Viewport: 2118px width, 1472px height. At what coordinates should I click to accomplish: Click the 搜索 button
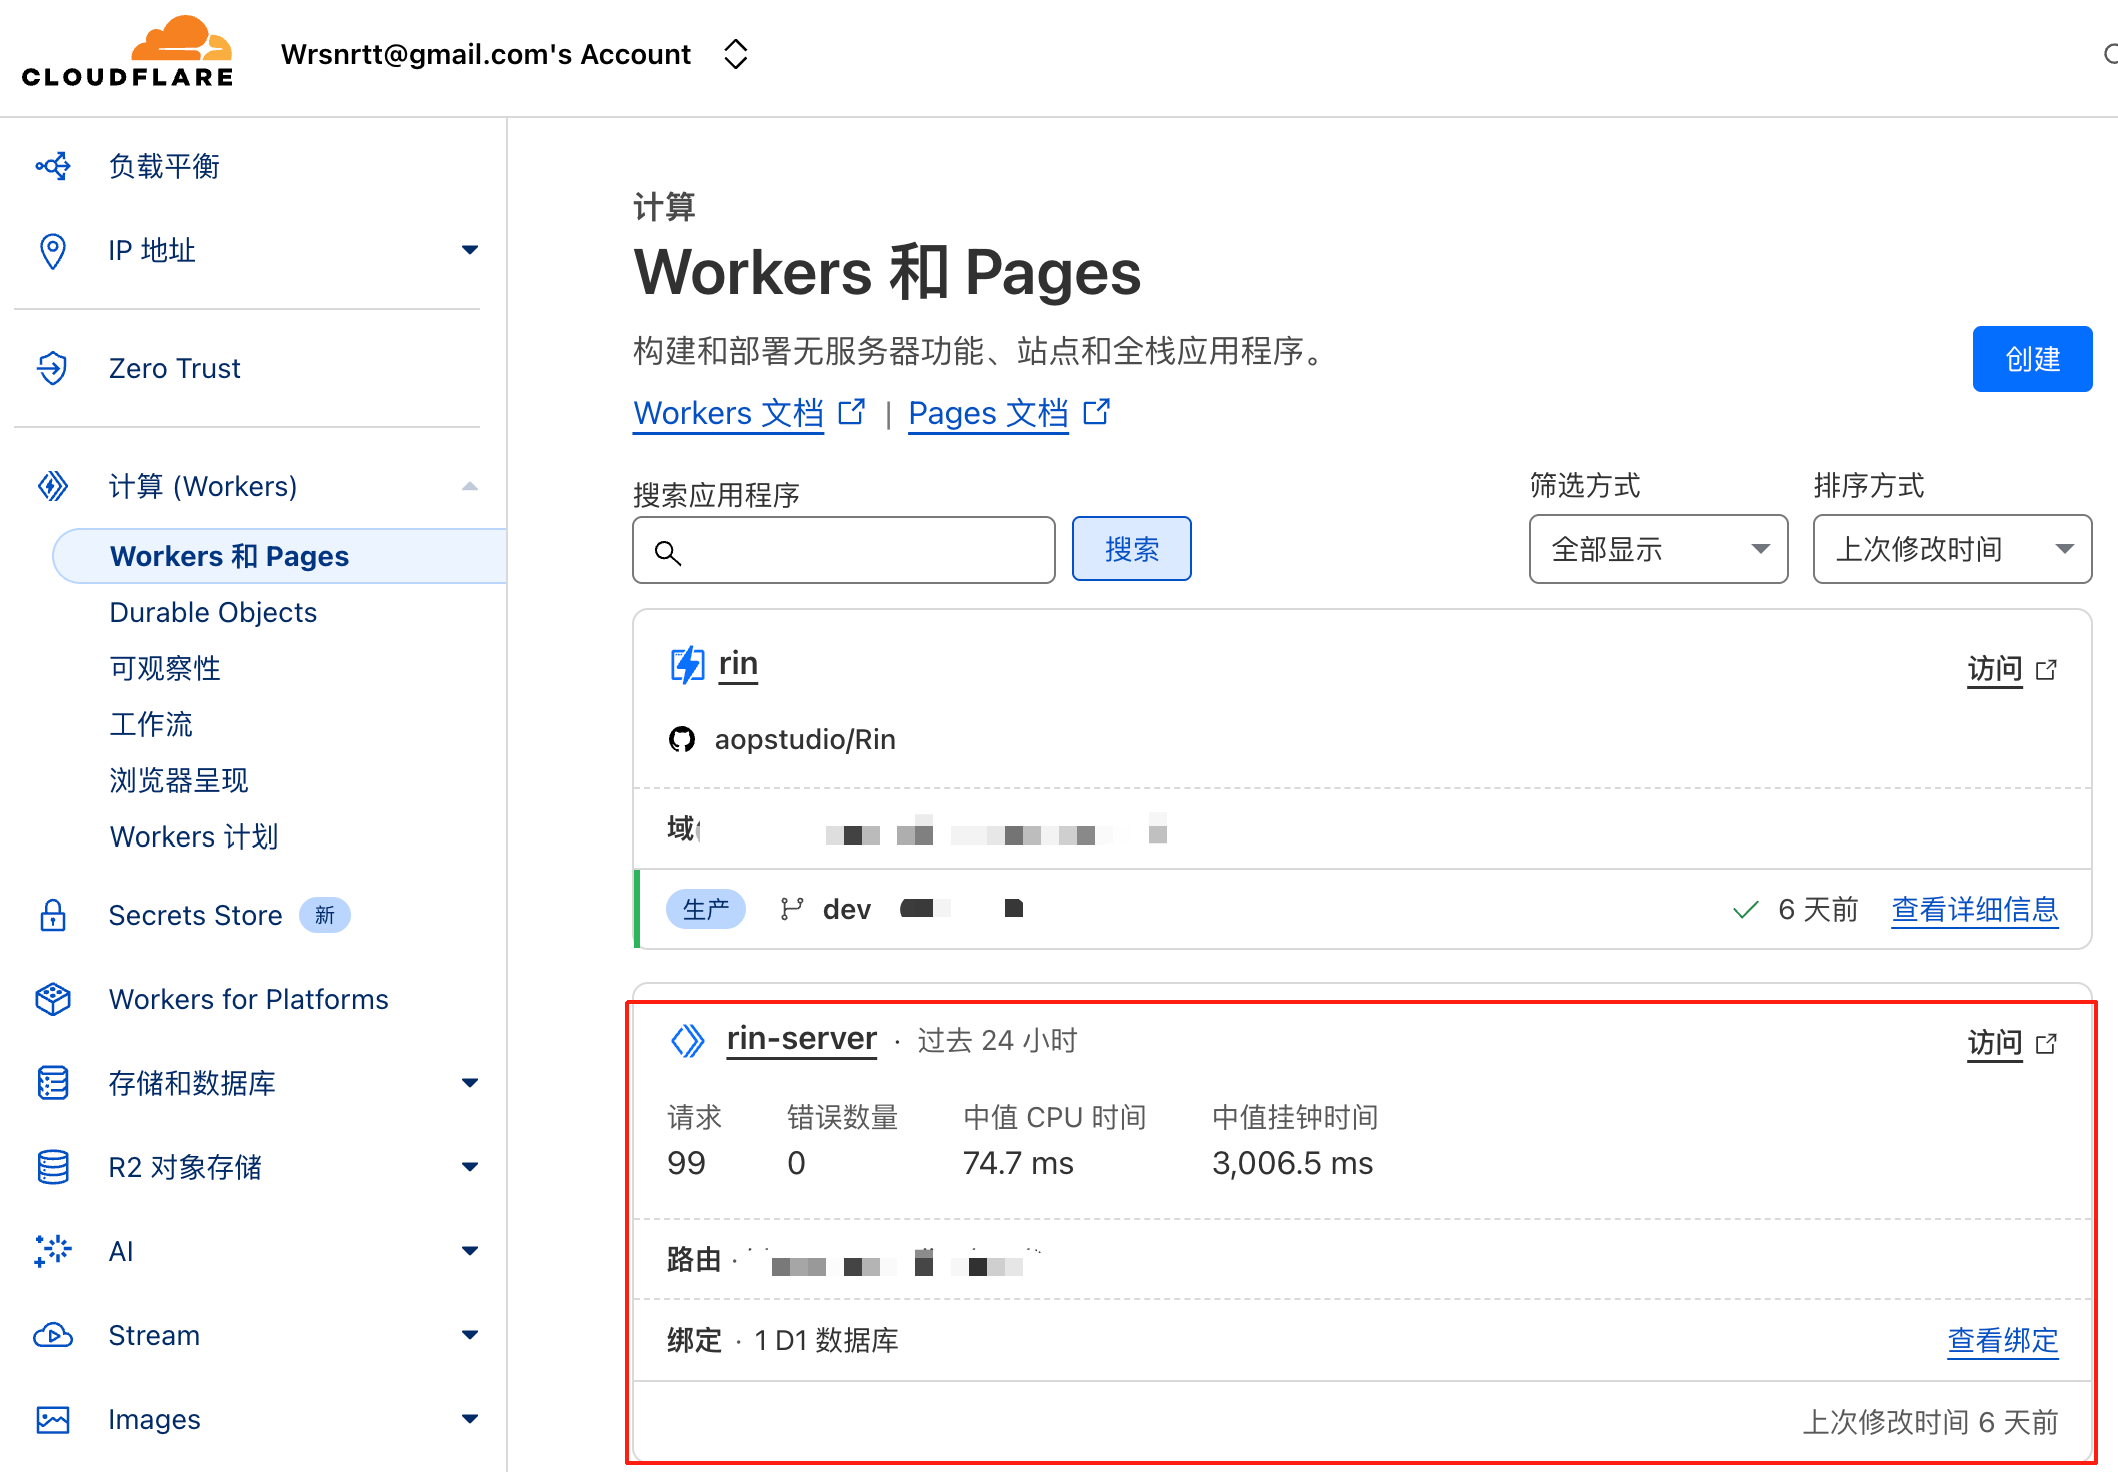[x=1131, y=549]
